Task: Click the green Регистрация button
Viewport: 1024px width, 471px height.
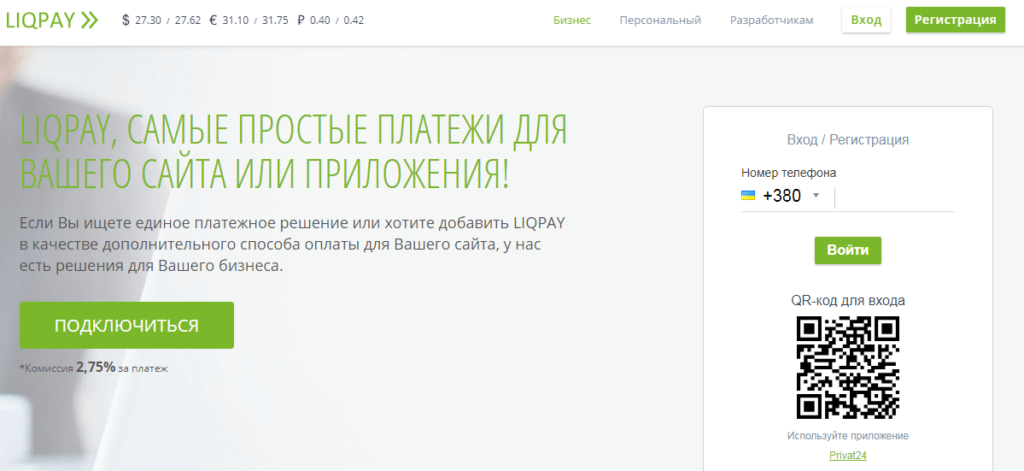Action: point(955,20)
